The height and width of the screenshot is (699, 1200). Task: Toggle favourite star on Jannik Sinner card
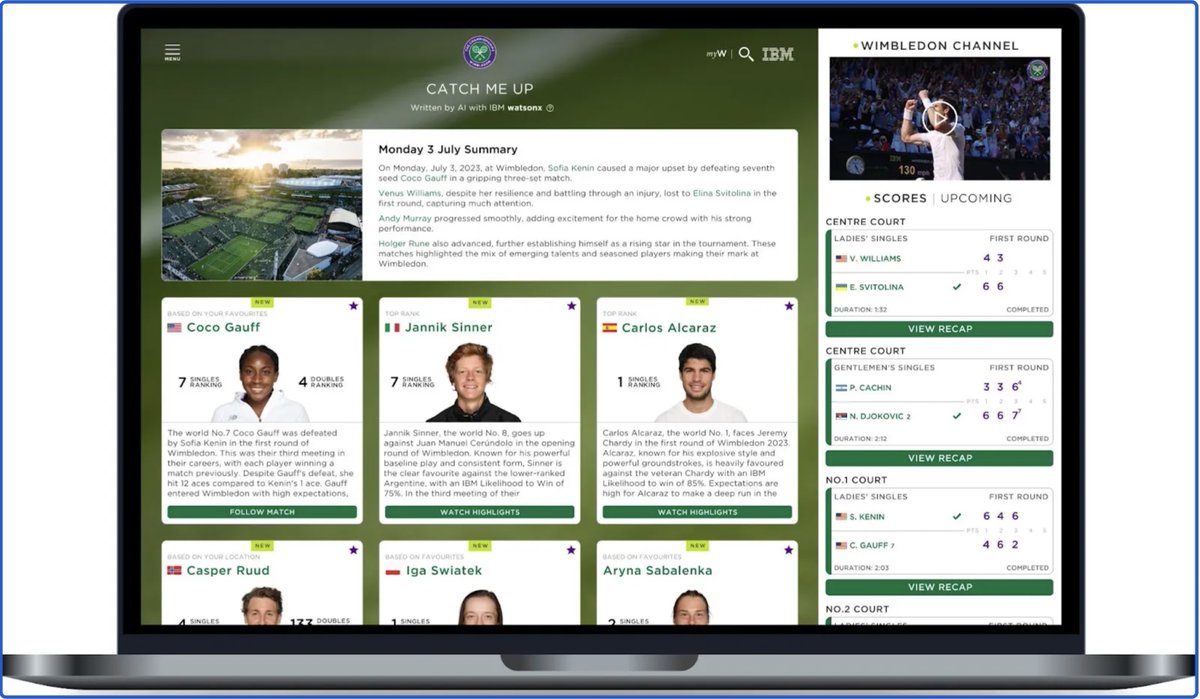pyautogui.click(x=571, y=306)
